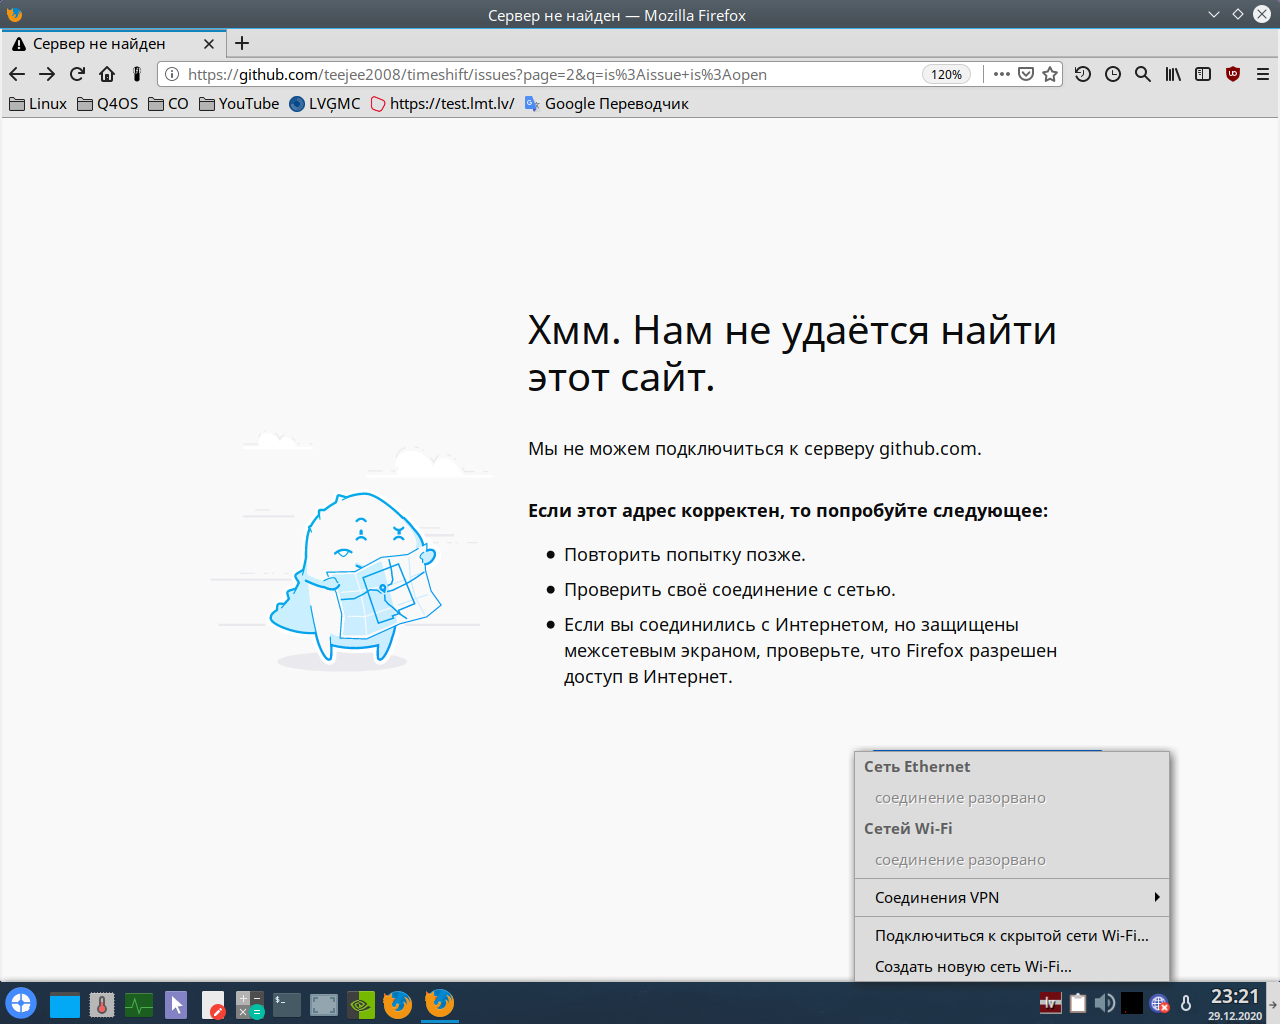The width and height of the screenshot is (1280, 1024).
Task: Click the forward navigation arrow
Action: [47, 74]
